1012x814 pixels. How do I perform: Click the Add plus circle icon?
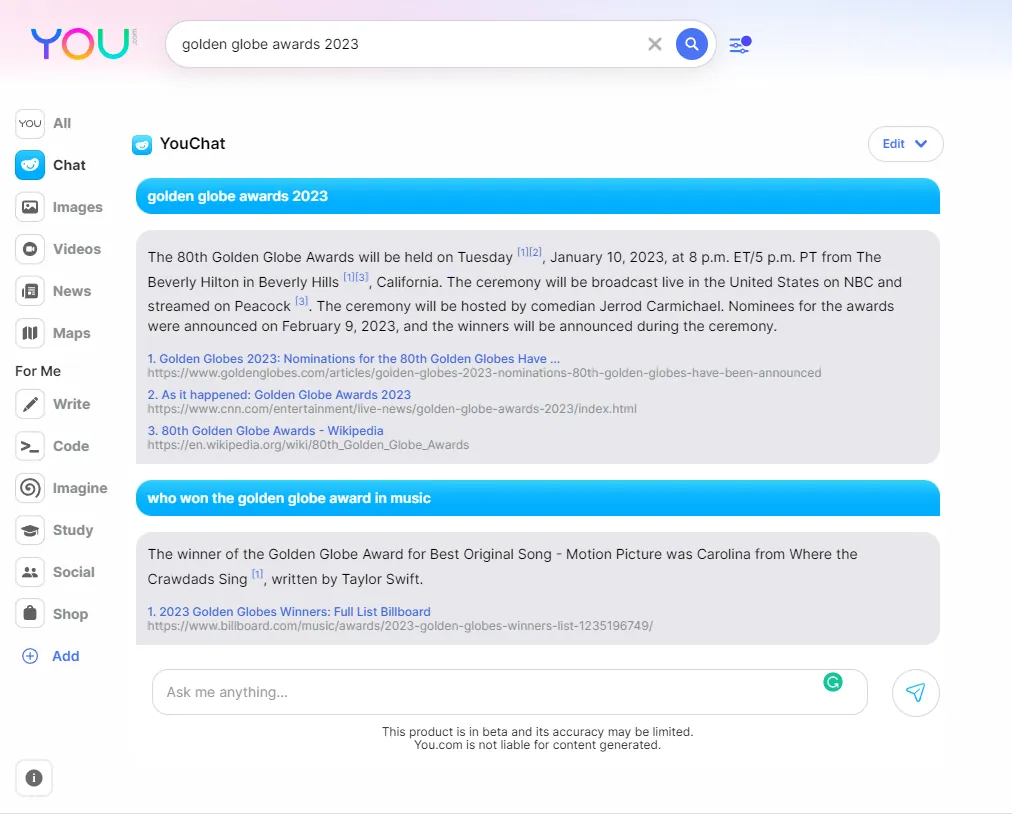(30, 656)
